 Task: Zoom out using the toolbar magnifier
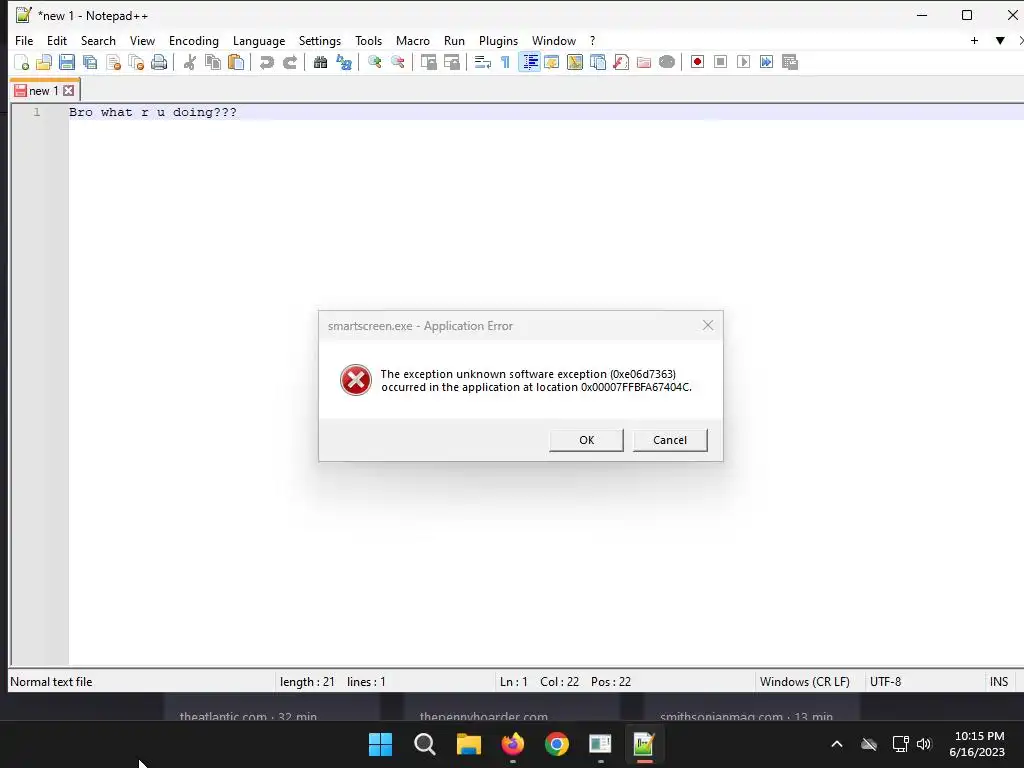point(397,62)
